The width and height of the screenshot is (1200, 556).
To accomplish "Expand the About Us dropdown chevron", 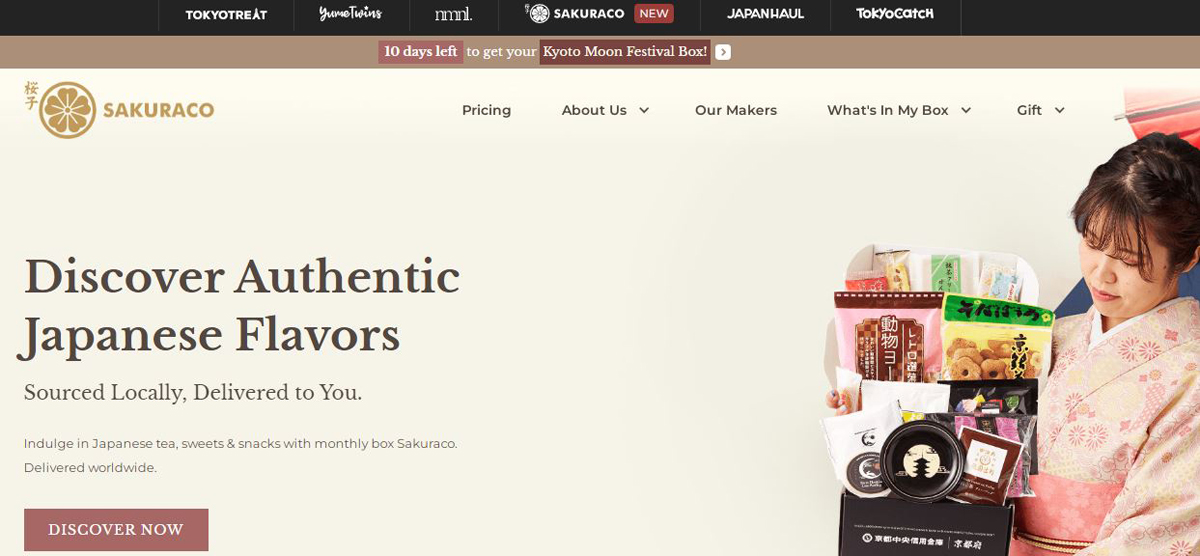I will (x=644, y=111).
